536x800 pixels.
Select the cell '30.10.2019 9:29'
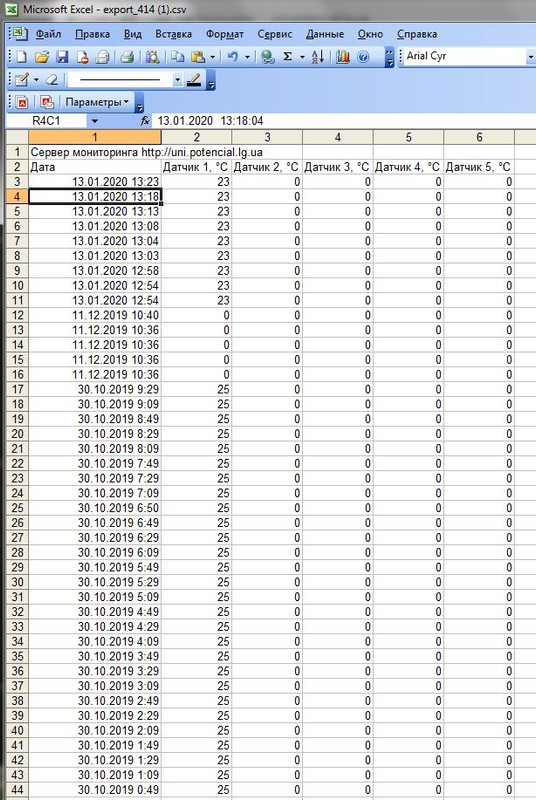(x=95, y=389)
